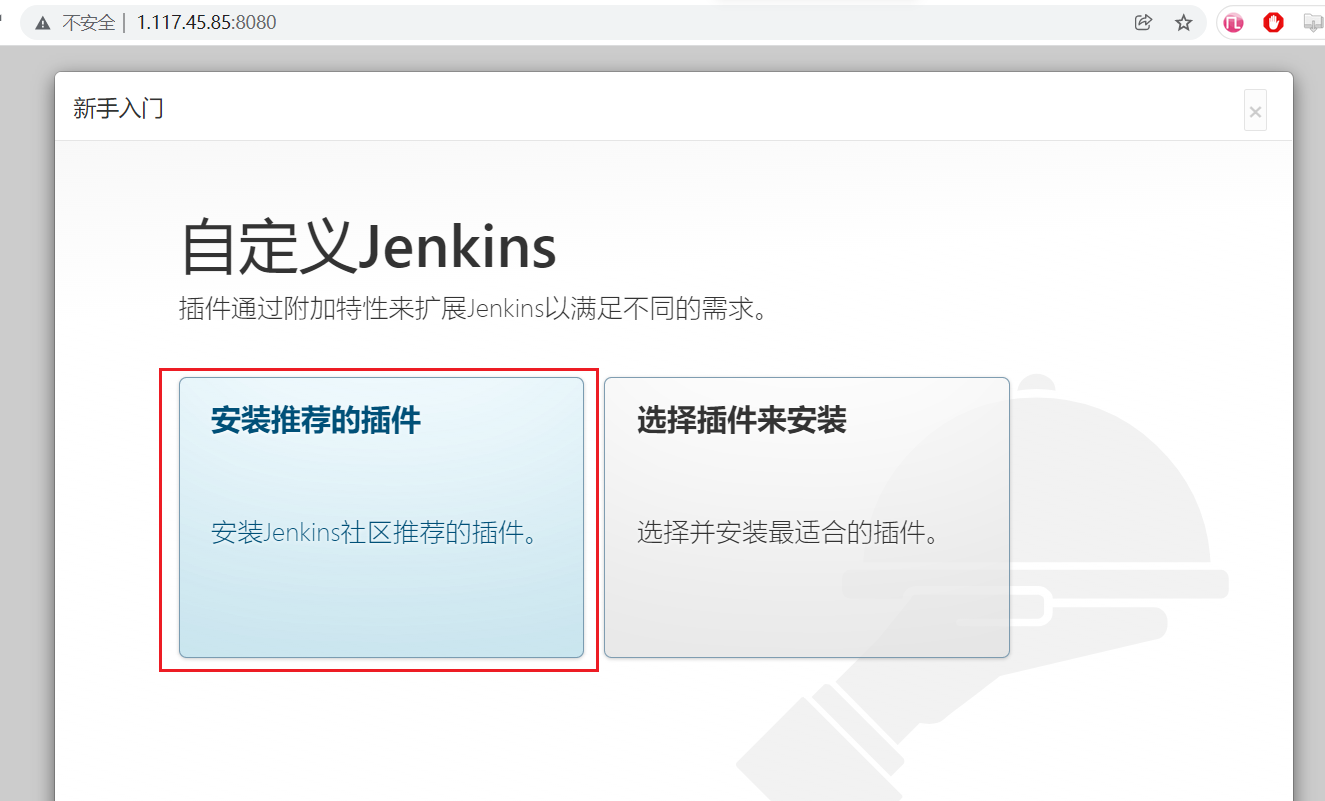The height and width of the screenshot is (801, 1325).
Task: Click the 不安全 label in address bar
Action: pyautogui.click(x=89, y=23)
